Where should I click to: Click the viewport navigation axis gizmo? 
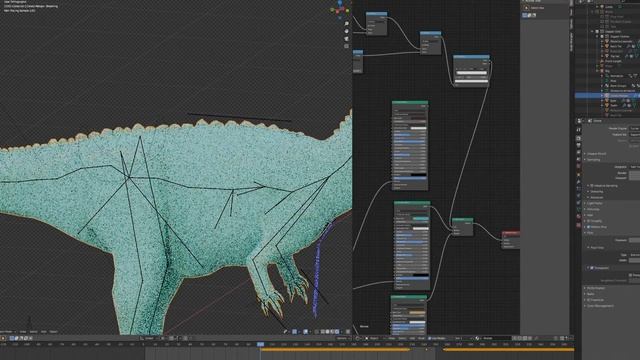point(340,9)
